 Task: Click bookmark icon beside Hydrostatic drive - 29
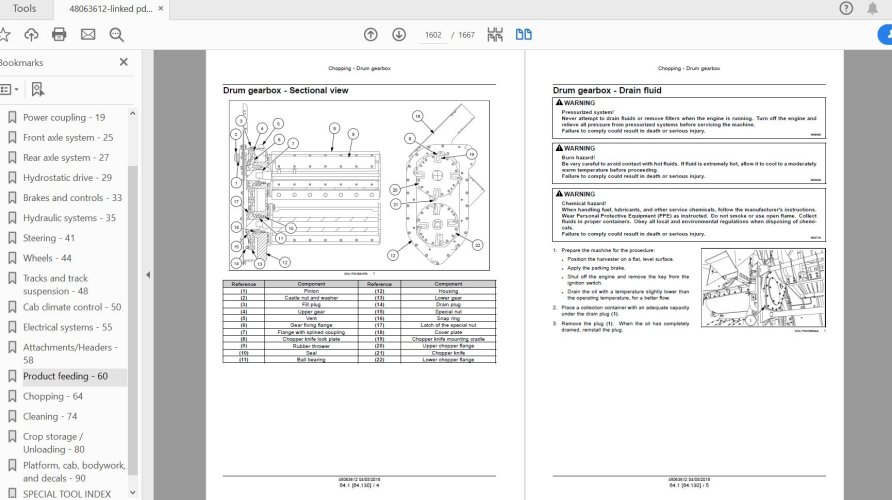point(12,177)
